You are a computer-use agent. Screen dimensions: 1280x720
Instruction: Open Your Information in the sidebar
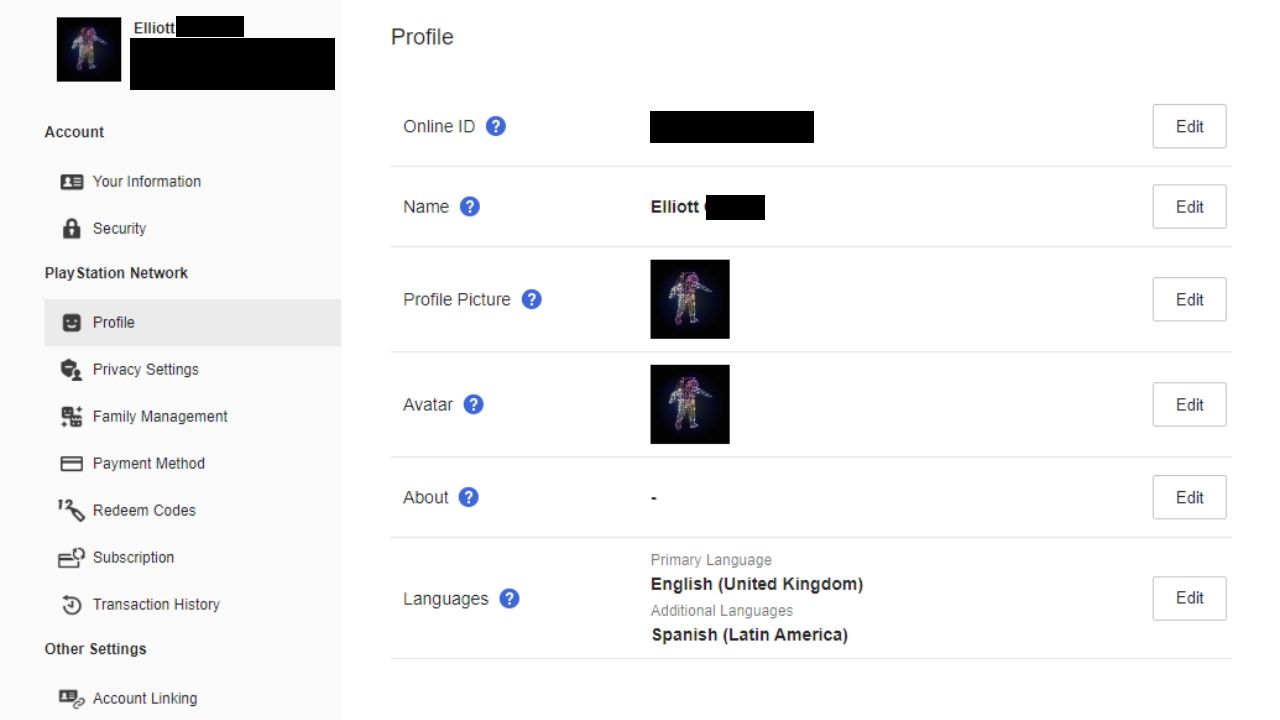146,182
